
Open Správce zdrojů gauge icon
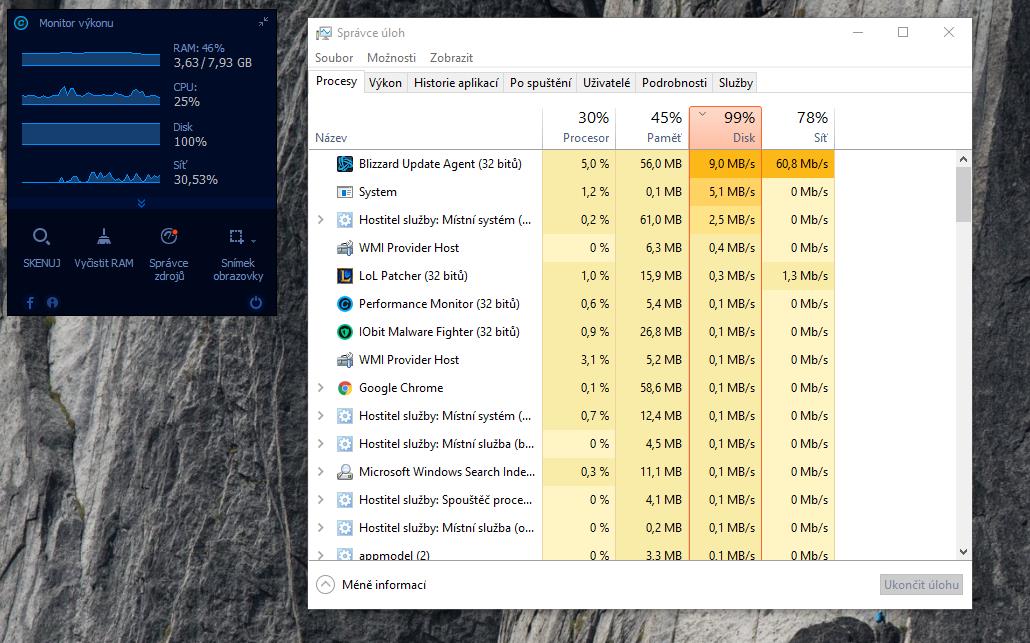tap(169, 237)
